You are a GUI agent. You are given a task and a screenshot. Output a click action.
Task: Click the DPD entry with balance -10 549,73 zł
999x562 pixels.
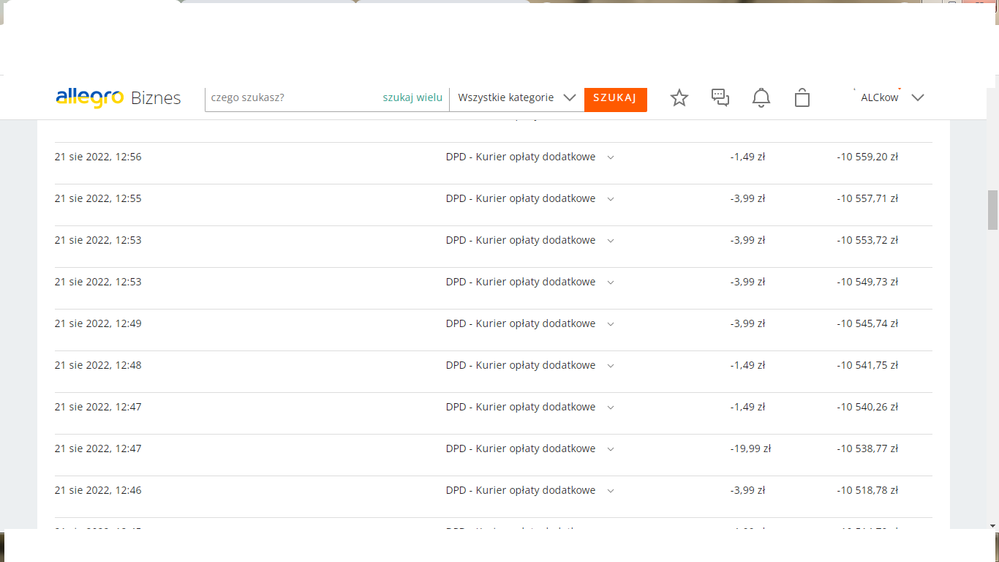pyautogui.click(x=520, y=282)
